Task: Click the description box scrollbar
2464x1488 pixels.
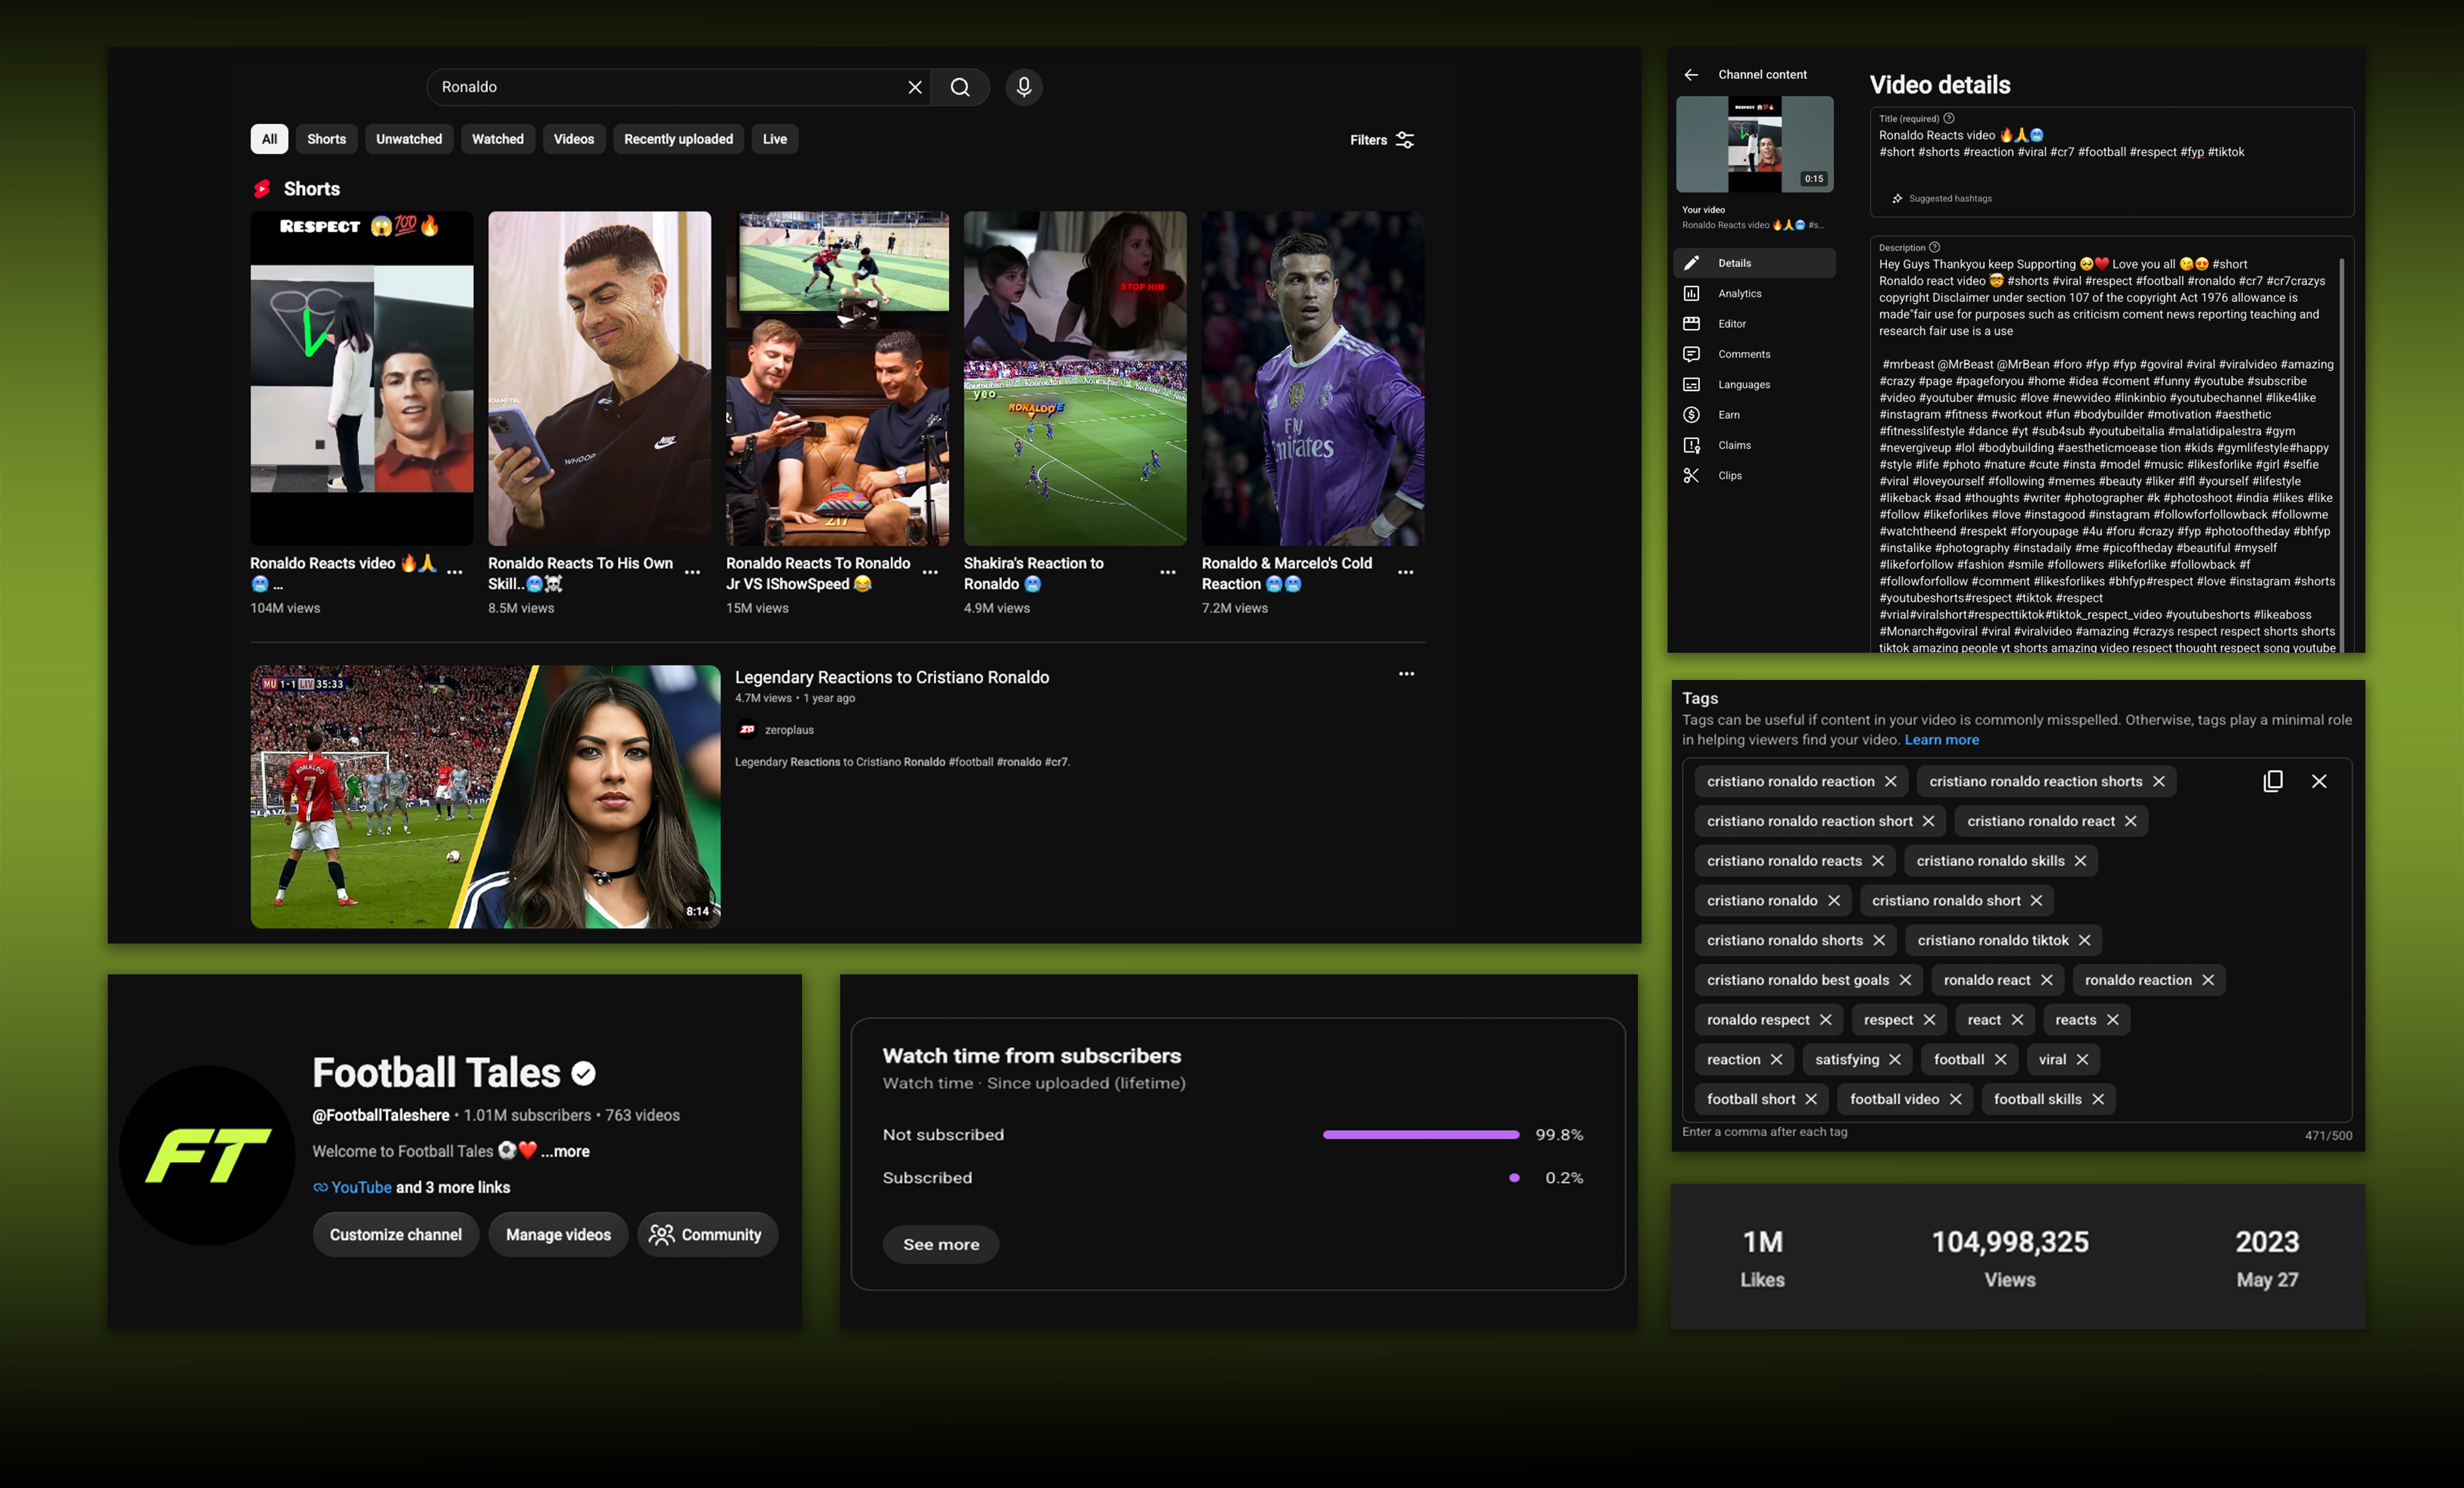Action: 2342,455
